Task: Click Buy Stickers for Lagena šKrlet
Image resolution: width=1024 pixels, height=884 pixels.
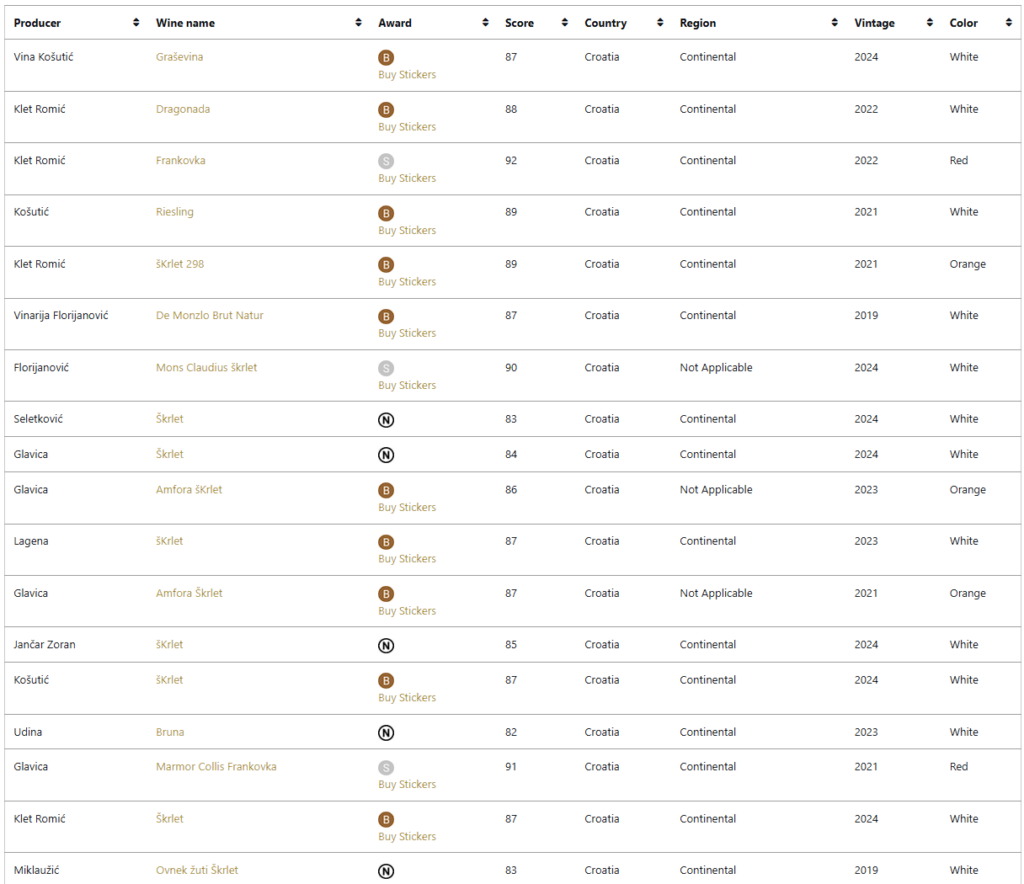Action: coord(407,559)
